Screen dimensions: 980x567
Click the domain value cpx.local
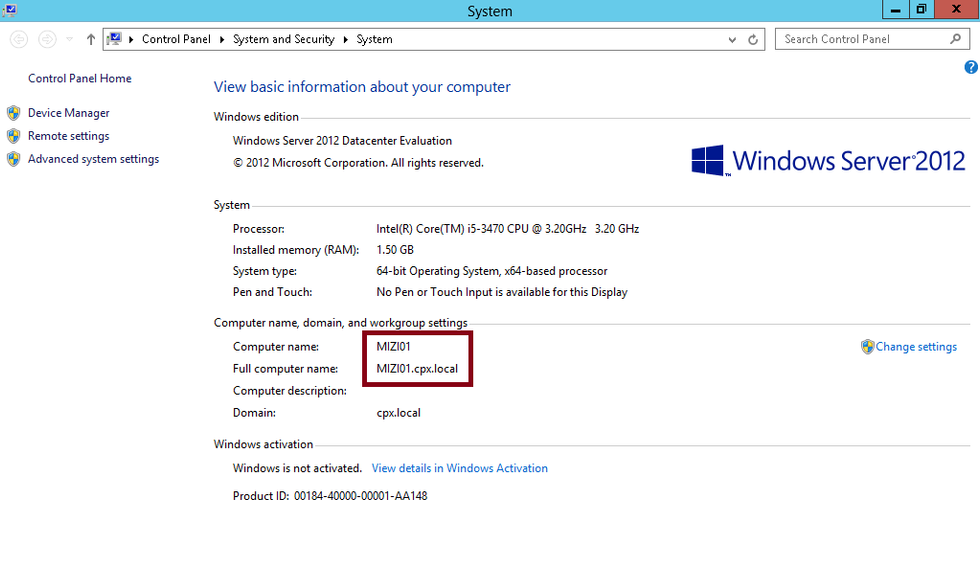398,413
